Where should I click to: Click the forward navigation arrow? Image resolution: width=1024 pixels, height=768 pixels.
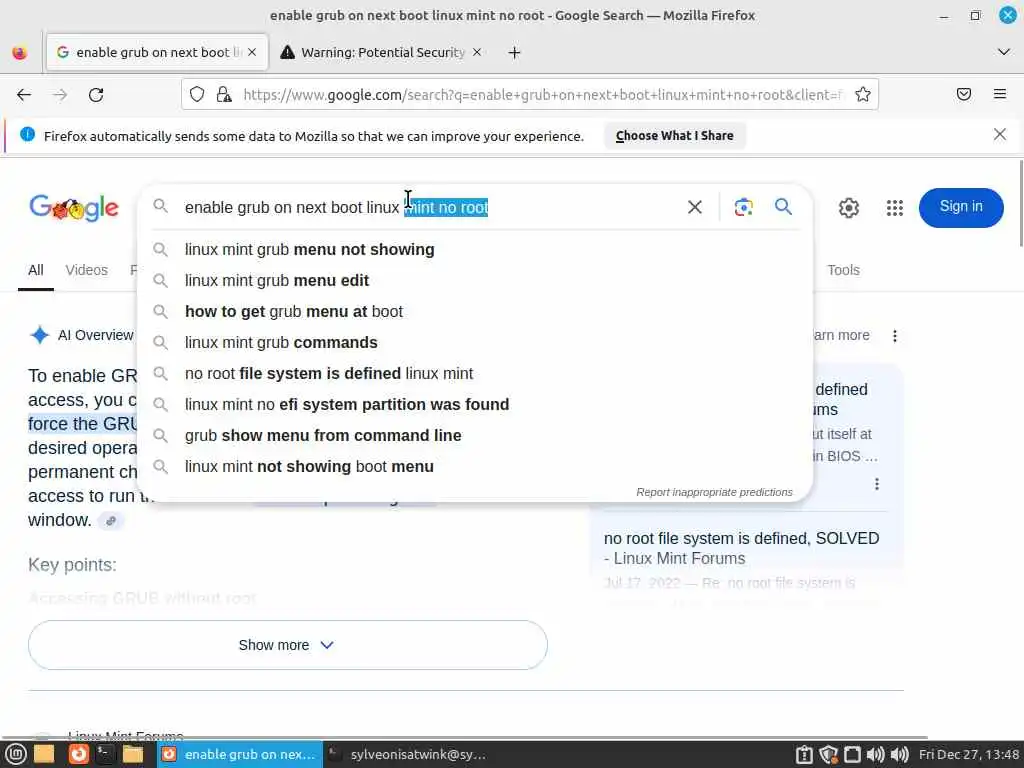[60, 95]
